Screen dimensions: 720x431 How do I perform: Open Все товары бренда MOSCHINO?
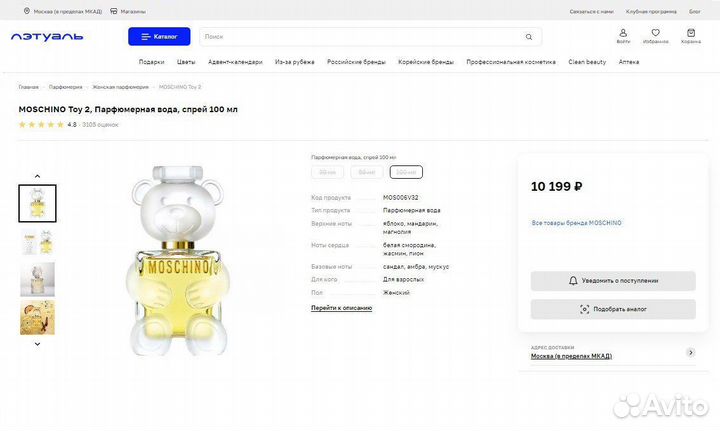click(576, 223)
